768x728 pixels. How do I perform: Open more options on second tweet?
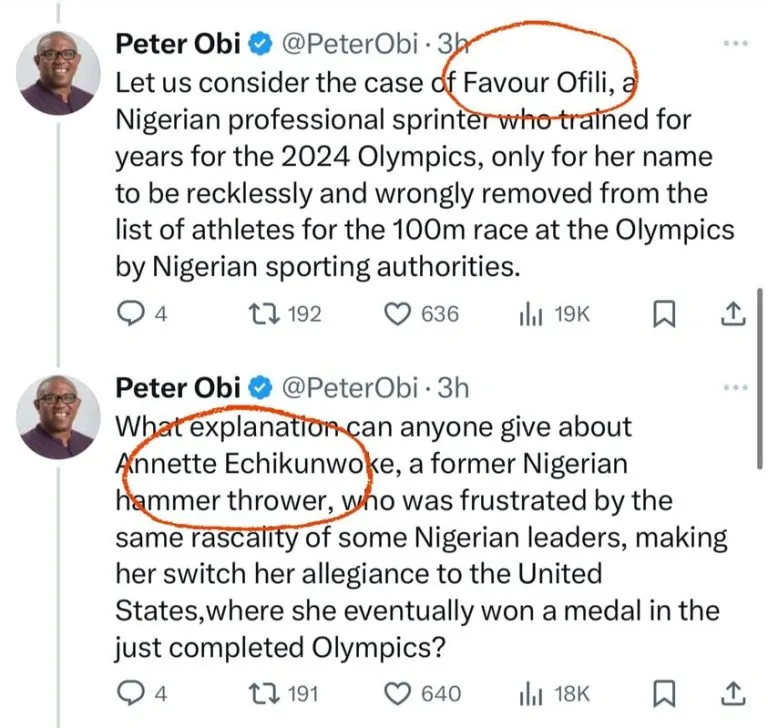pyautogui.click(x=735, y=388)
